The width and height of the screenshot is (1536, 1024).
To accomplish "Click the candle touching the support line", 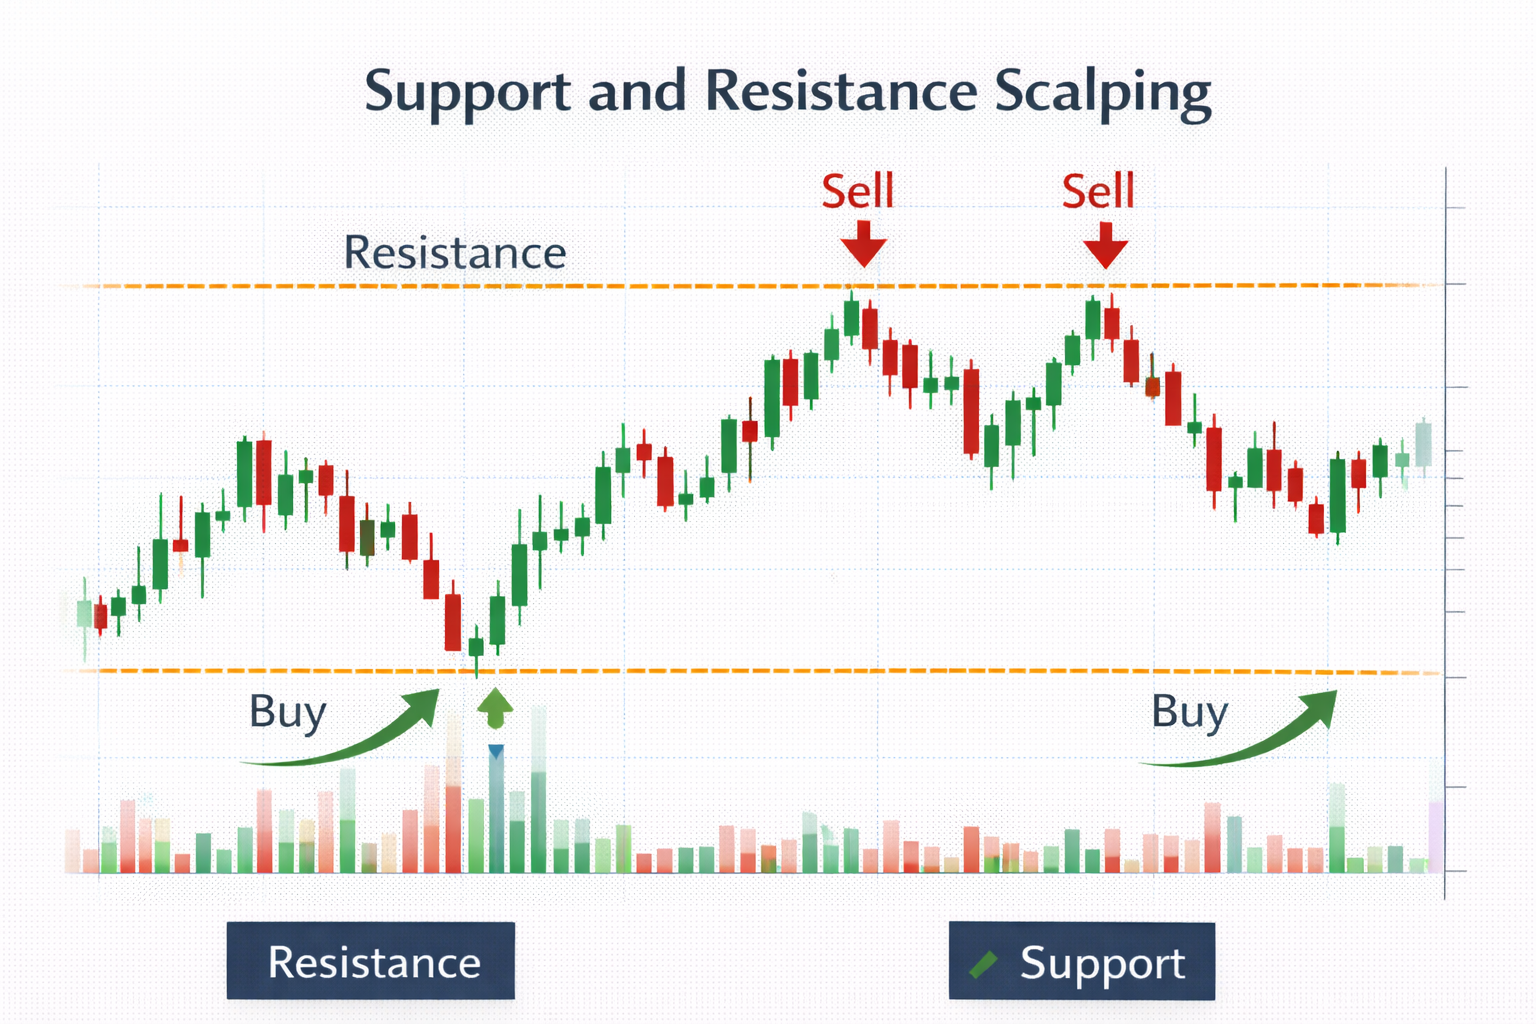I will (476, 647).
